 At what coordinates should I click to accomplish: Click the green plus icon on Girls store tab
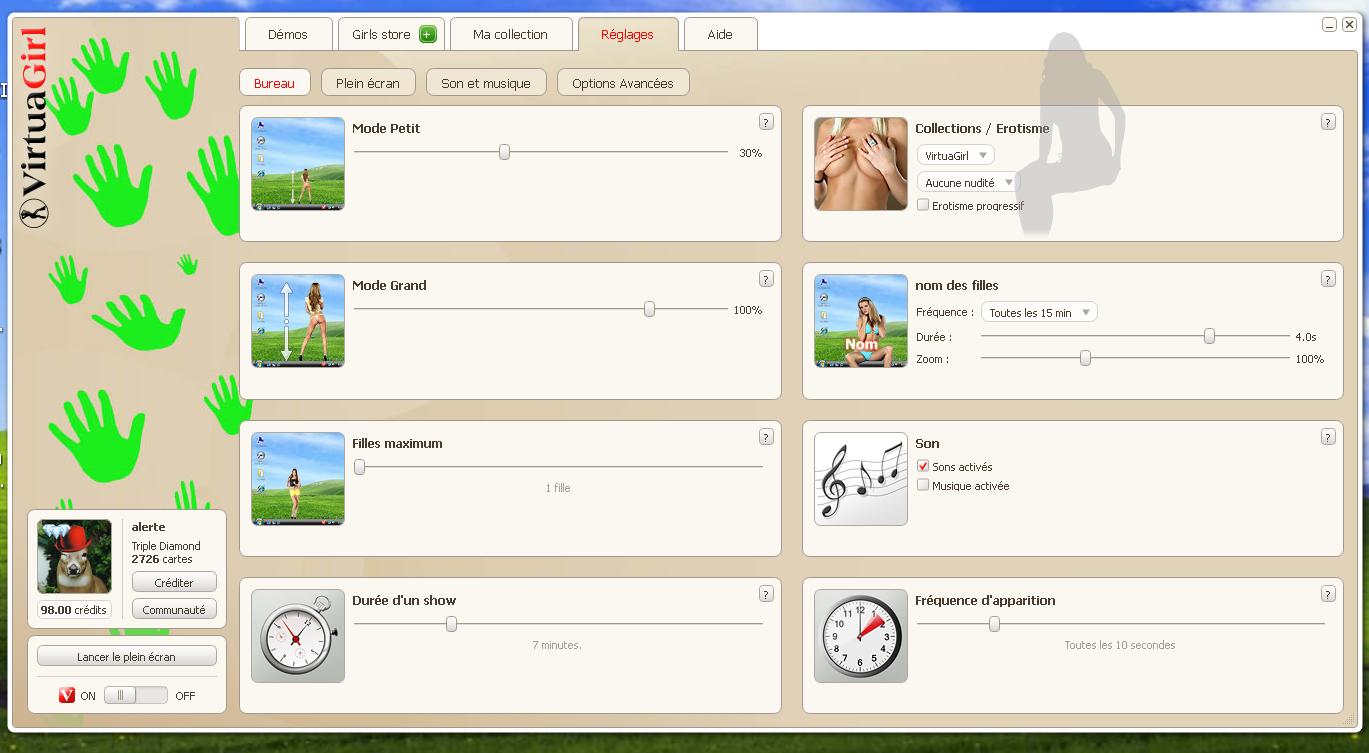pos(428,35)
